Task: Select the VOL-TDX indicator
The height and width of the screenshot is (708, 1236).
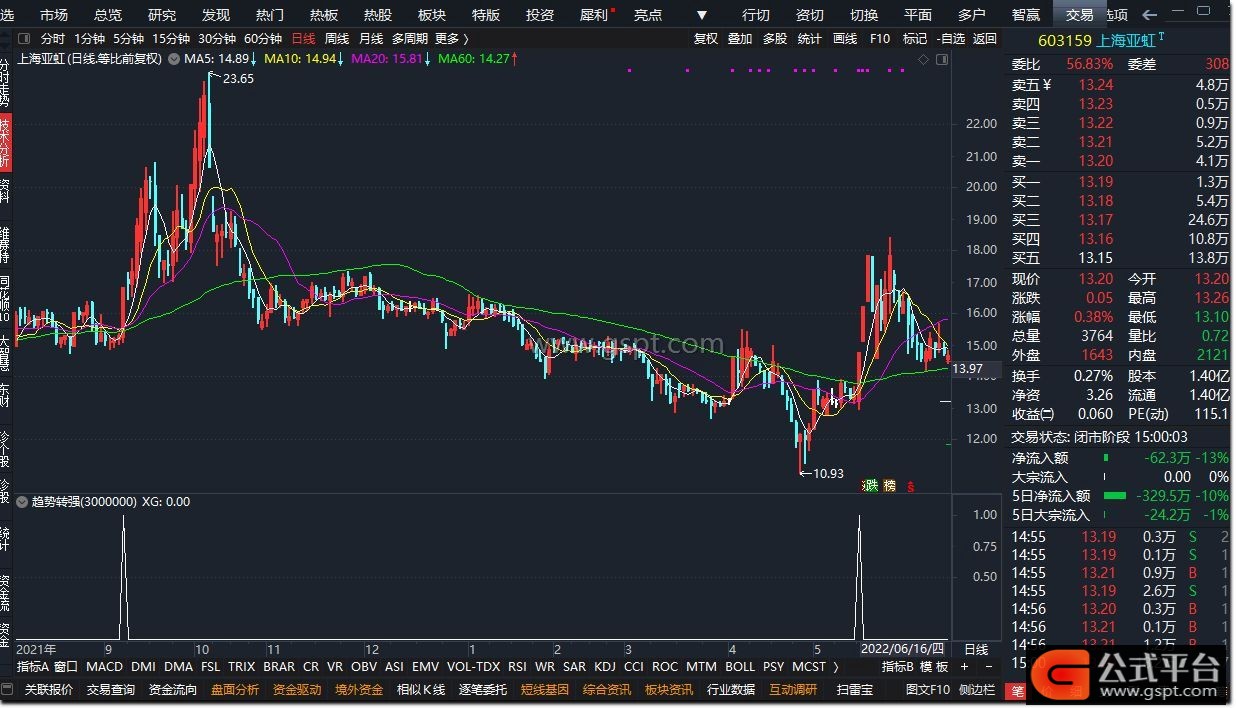Action: tap(473, 666)
